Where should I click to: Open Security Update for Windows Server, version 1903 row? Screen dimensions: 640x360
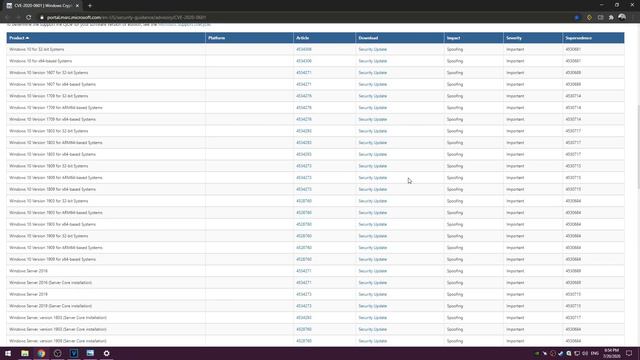(x=373, y=329)
